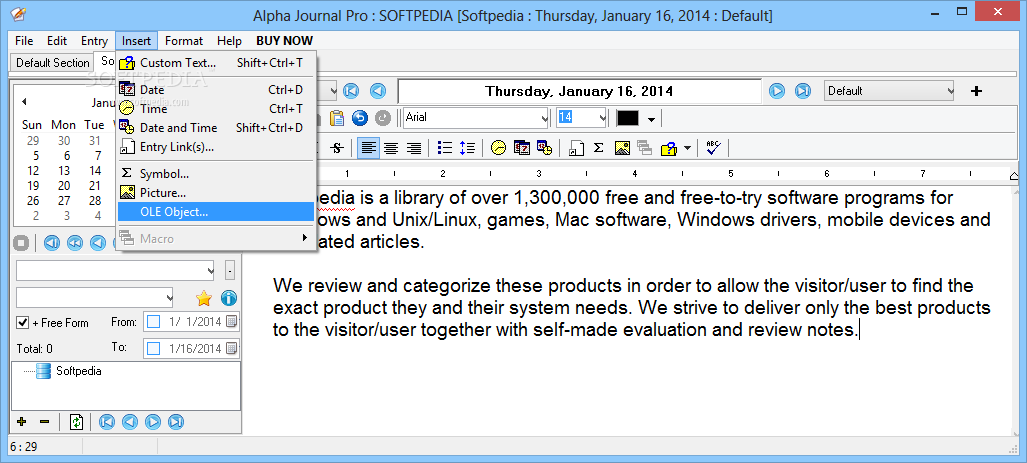The height and width of the screenshot is (463, 1027).
Task: Open the Format menu
Action: [184, 41]
